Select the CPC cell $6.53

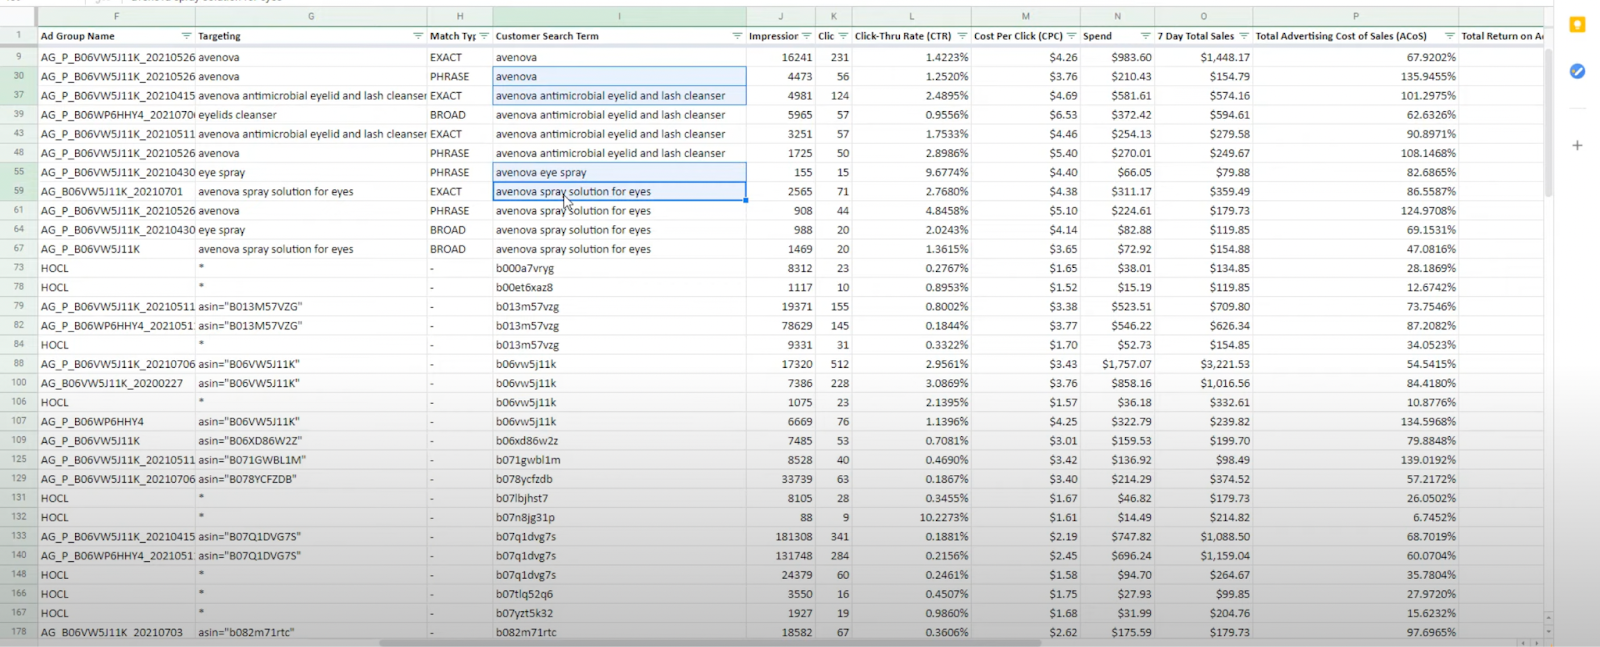[1026, 115]
